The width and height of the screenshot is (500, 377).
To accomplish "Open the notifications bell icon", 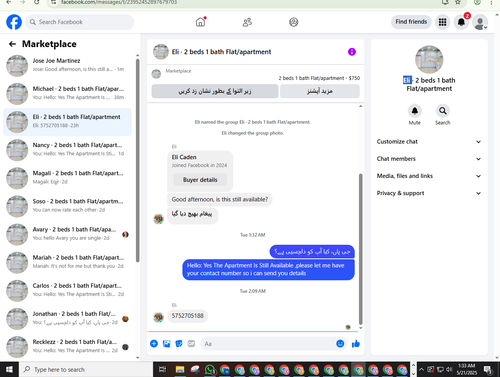I will pos(461,22).
